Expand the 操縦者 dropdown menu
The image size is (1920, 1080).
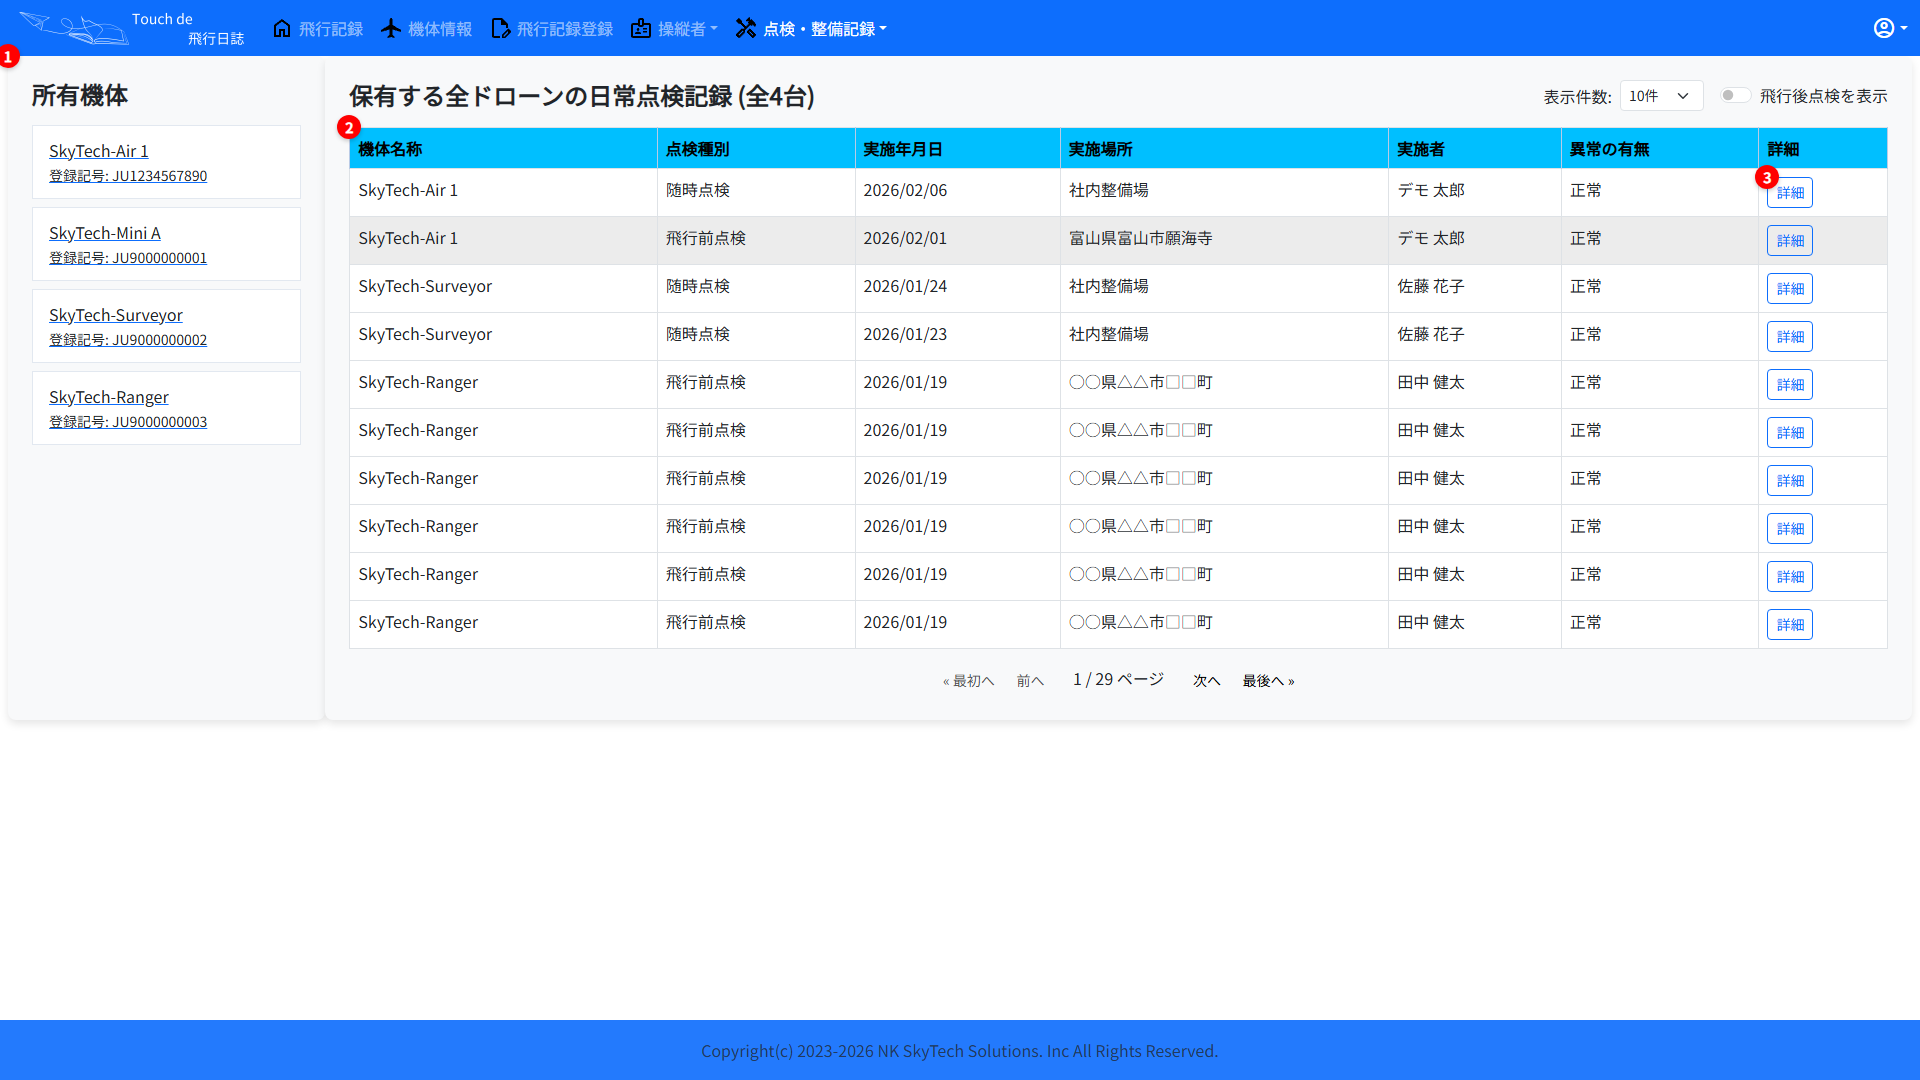tap(682, 28)
